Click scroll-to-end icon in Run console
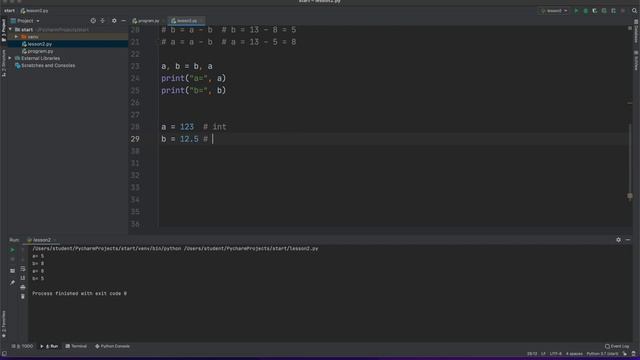This screenshot has height=360, width=640. coord(23,278)
